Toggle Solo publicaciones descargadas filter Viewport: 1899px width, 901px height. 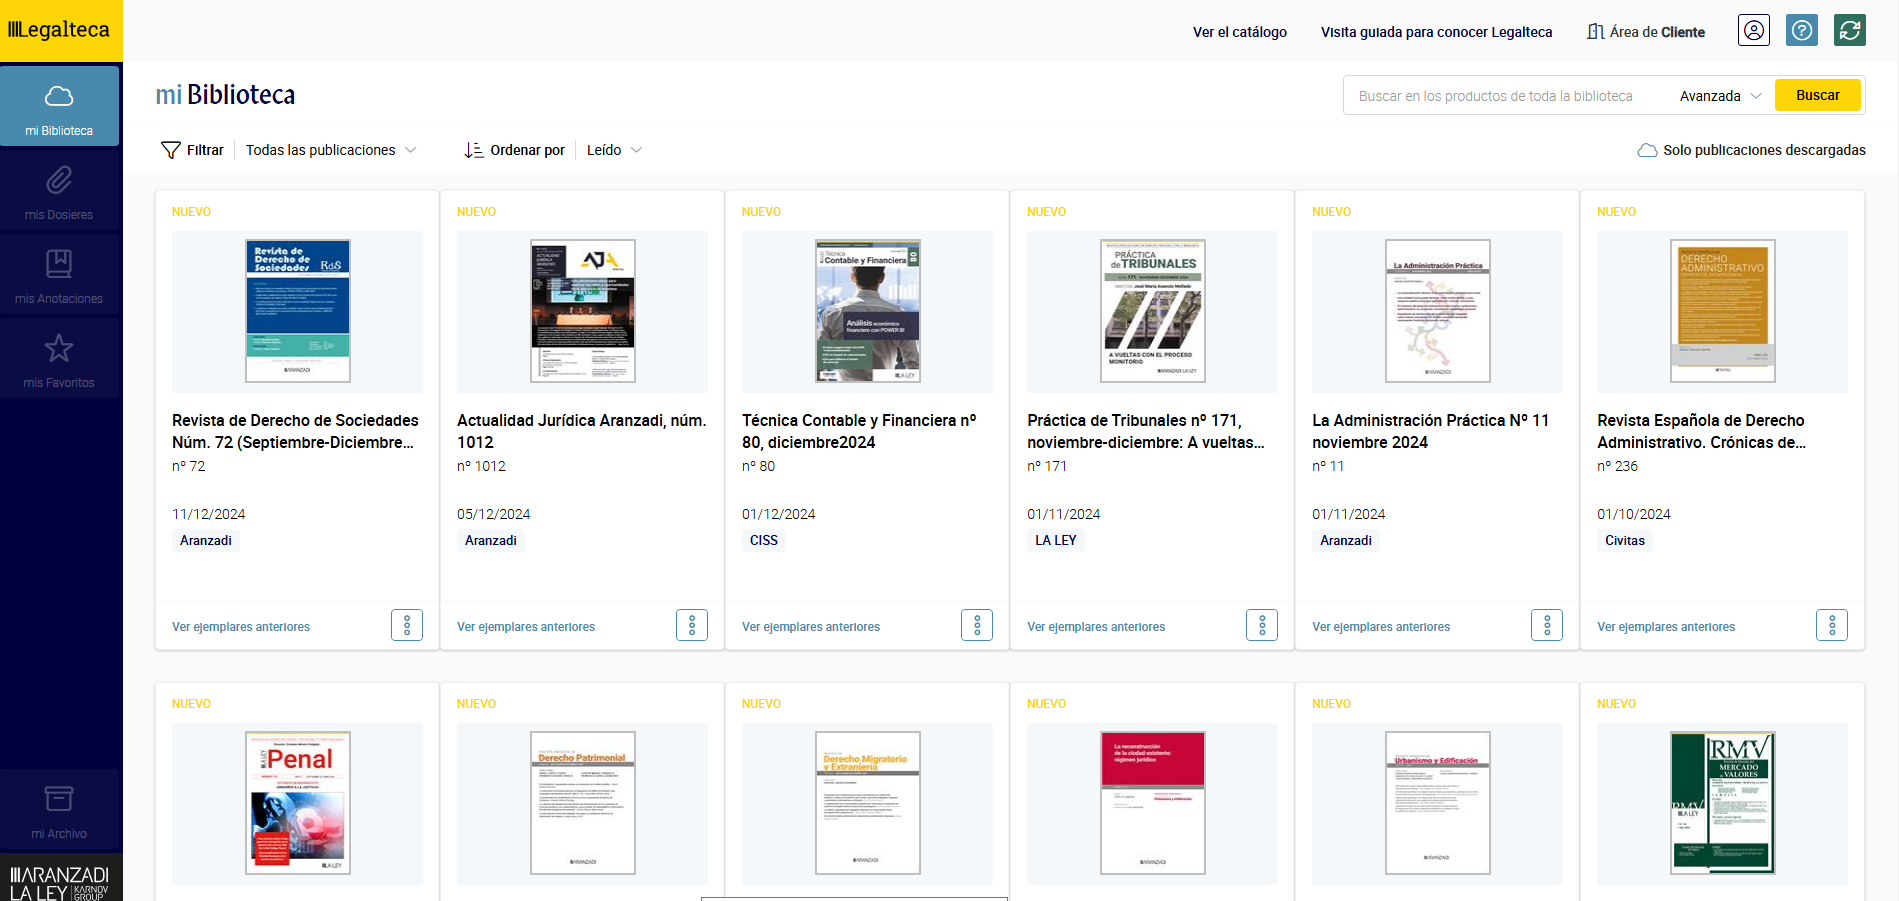click(1751, 150)
